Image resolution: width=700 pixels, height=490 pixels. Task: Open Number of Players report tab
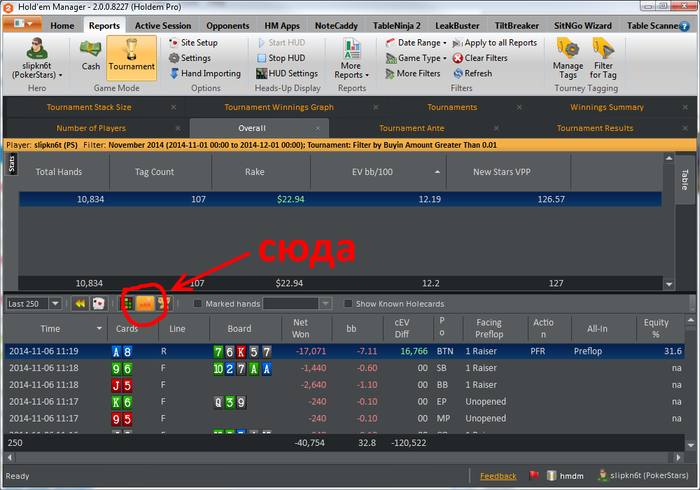(x=91, y=128)
